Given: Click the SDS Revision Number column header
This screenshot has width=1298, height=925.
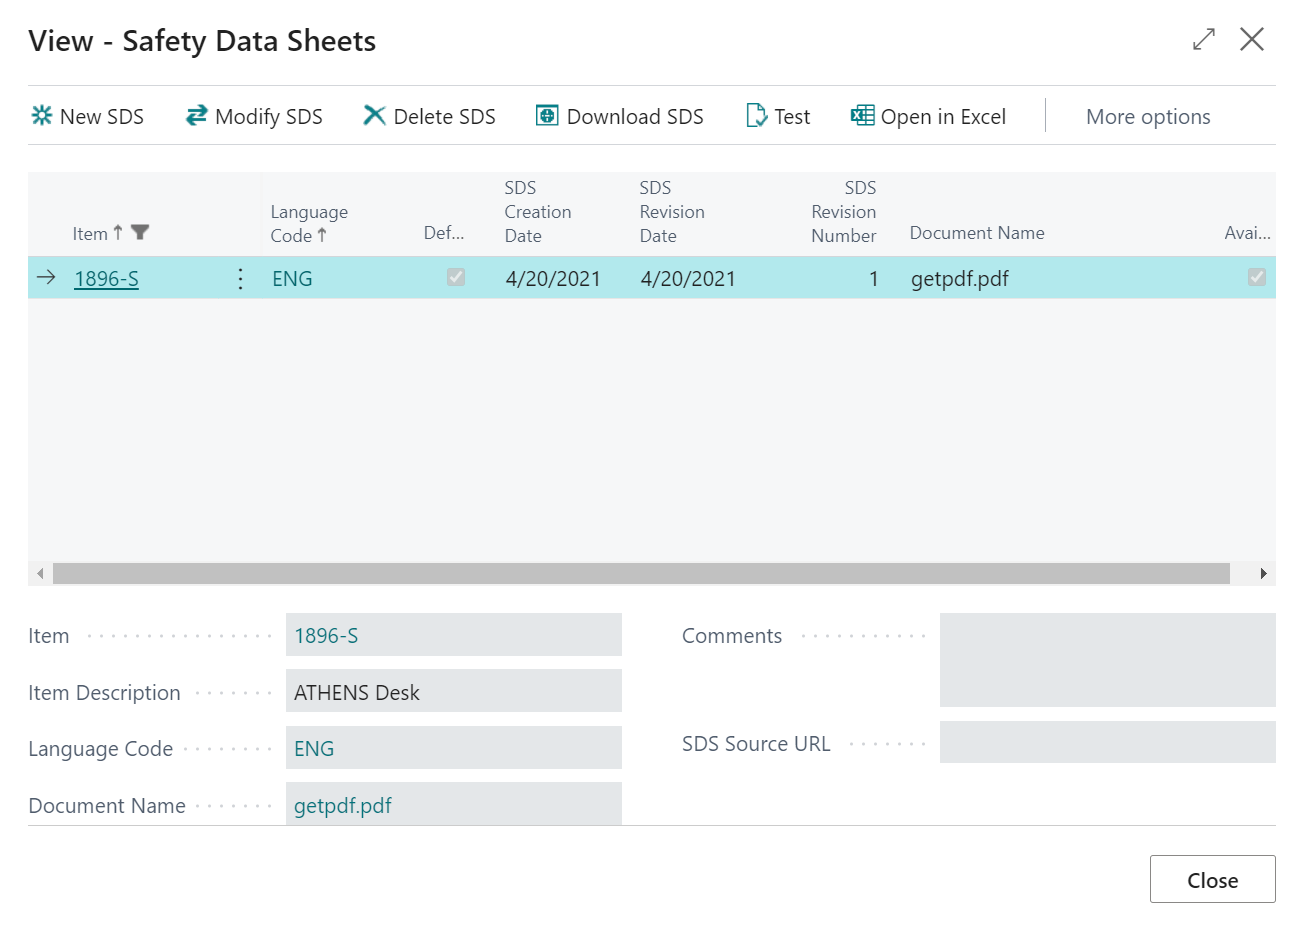Looking at the screenshot, I should 843,212.
